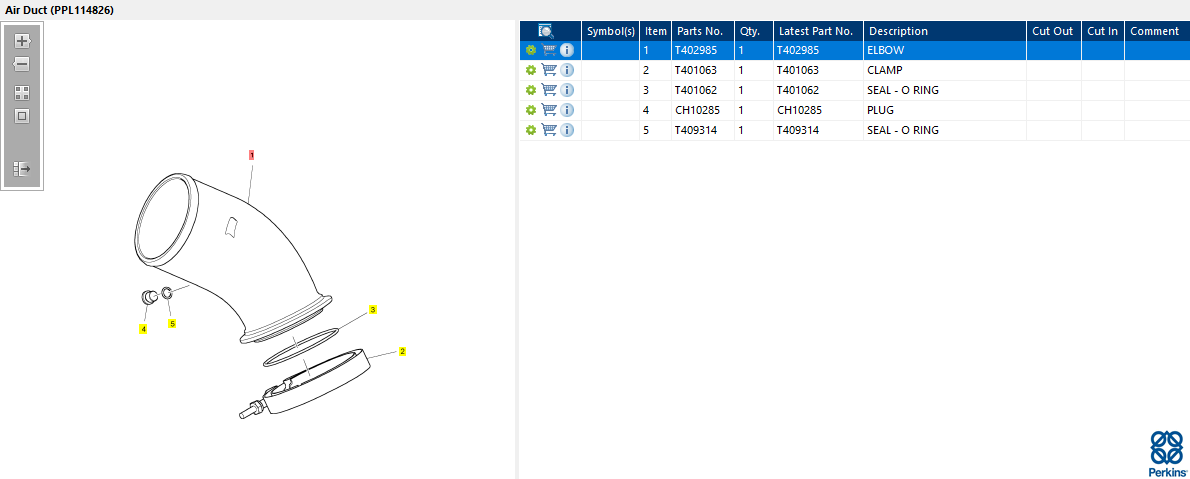The width and height of the screenshot is (1190, 479).
Task: Show info for SEAL - O RING T401062
Action: point(567,90)
